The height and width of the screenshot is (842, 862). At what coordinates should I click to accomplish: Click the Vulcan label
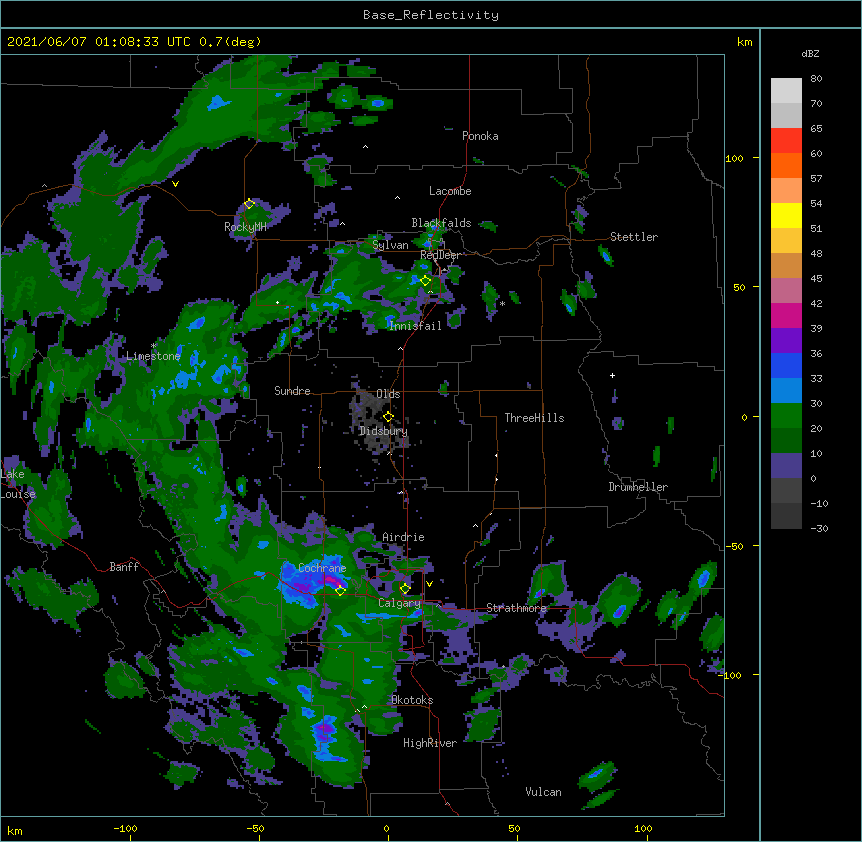click(543, 792)
